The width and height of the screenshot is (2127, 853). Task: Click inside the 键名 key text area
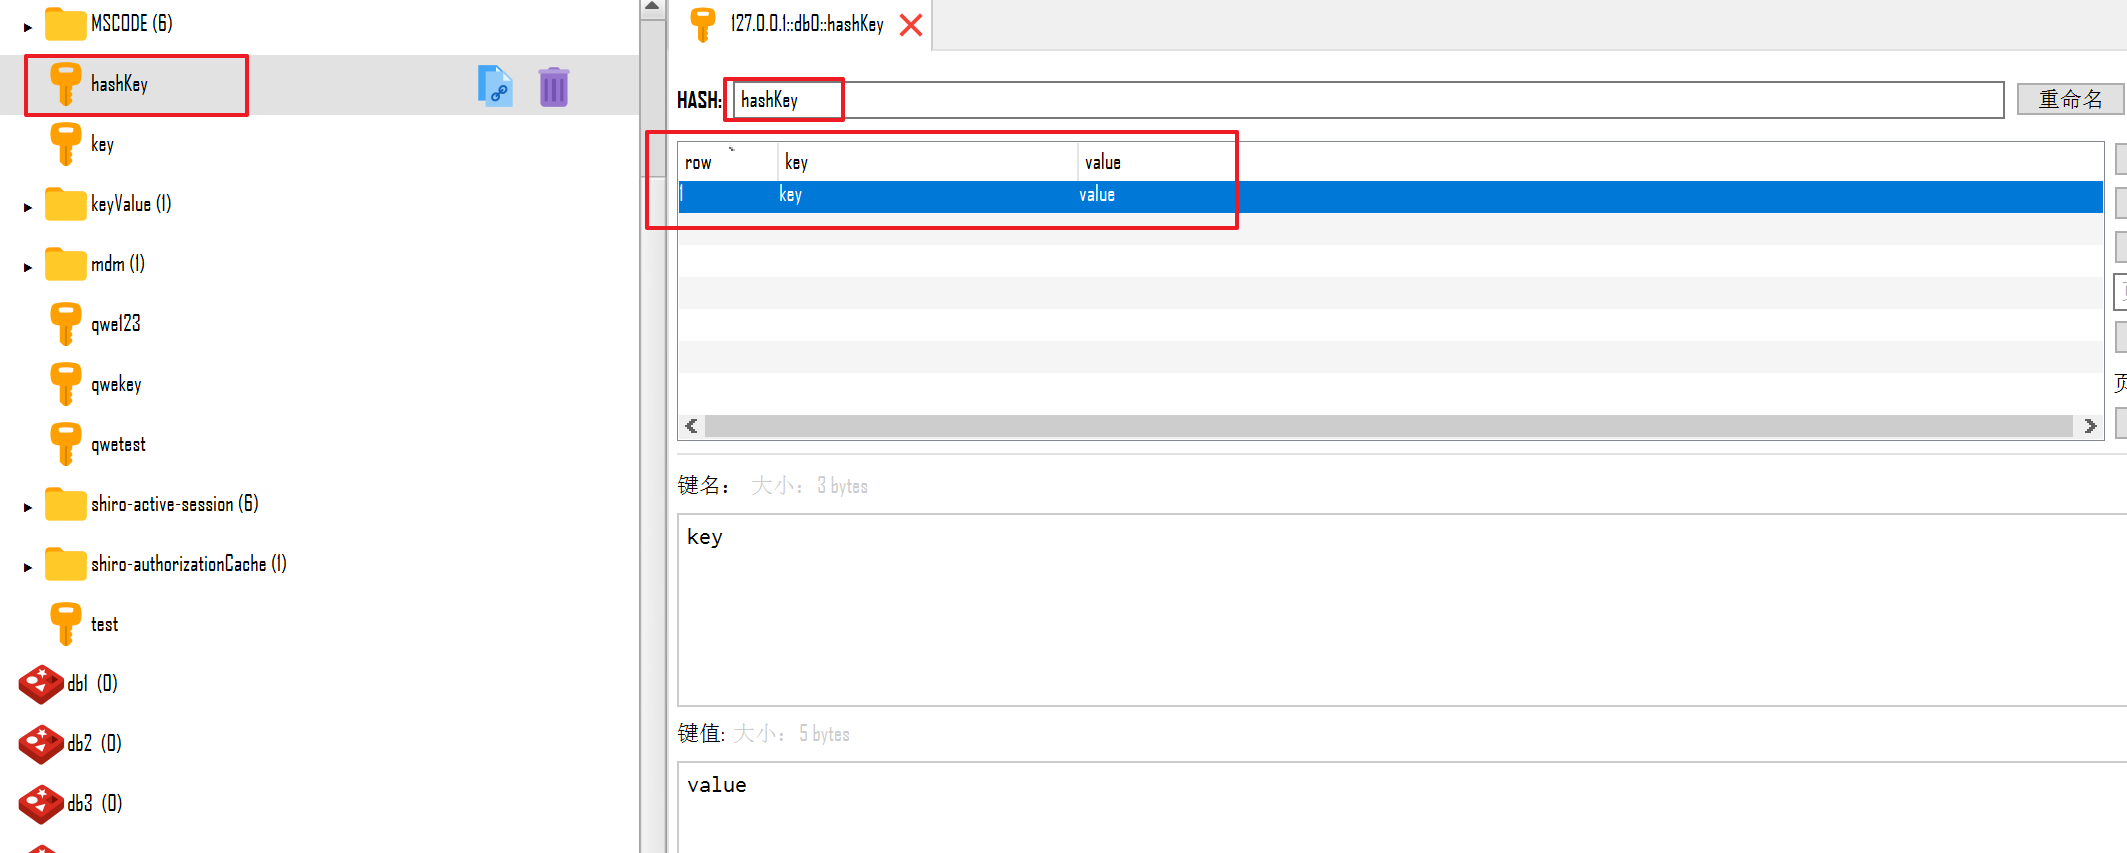pos(1402,610)
